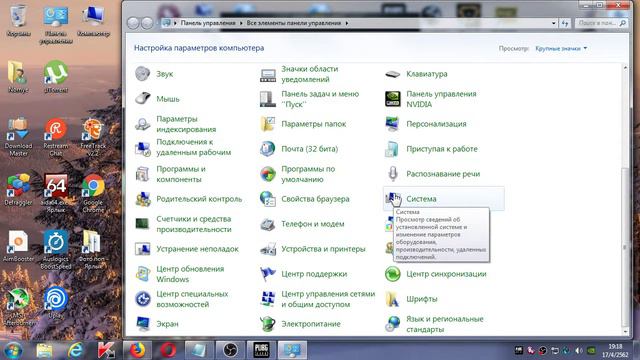This screenshot has height=360, width=640.
Task: Click the scrollbar down arrow
Action: click(624, 331)
